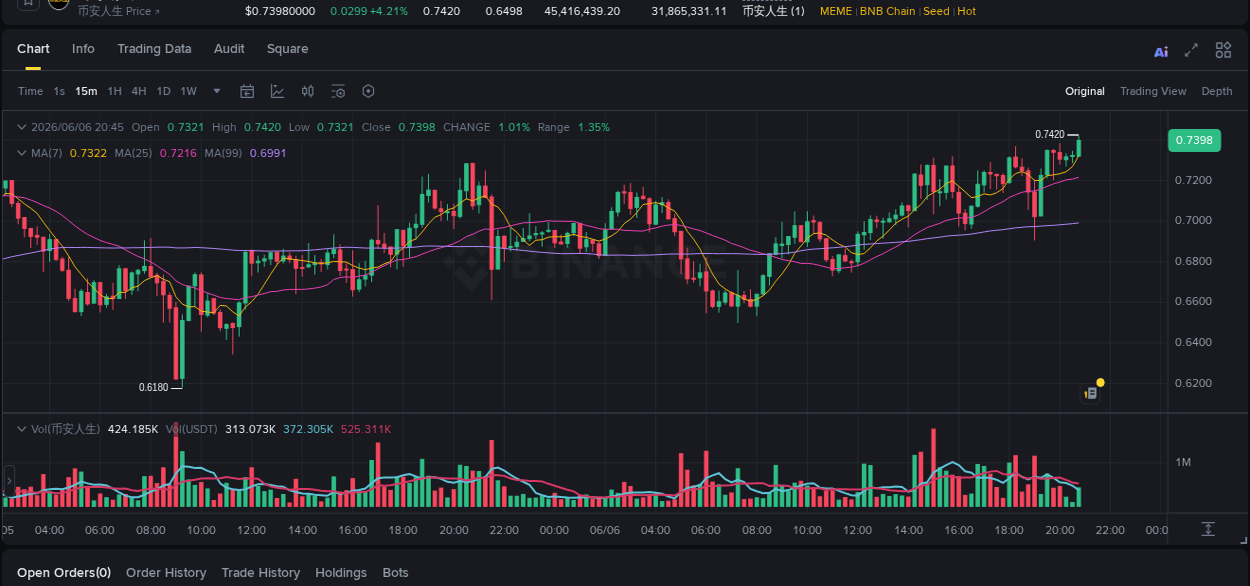Click the volume value 424.185K
Screen dimensions: 1250x586
click(133, 429)
